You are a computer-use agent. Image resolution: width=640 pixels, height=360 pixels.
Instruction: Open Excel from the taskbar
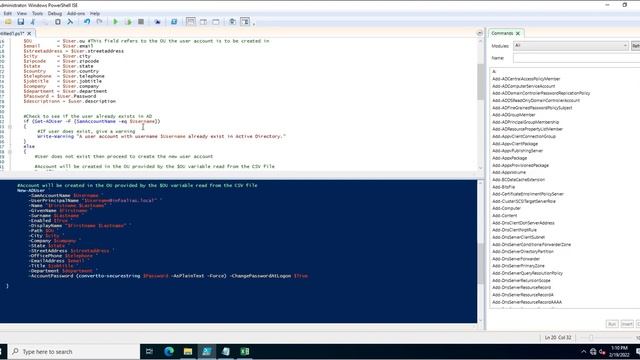pyautogui.click(x=245, y=351)
